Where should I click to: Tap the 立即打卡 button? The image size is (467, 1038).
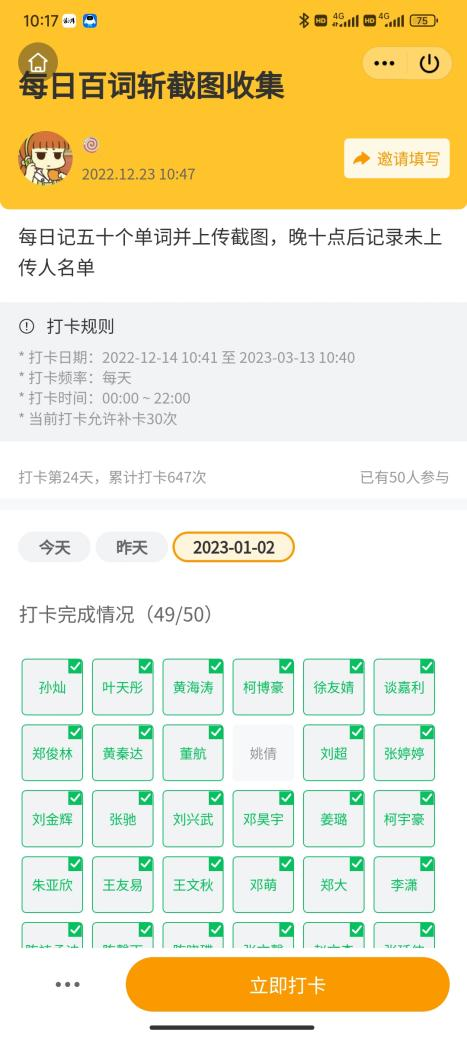coord(287,984)
